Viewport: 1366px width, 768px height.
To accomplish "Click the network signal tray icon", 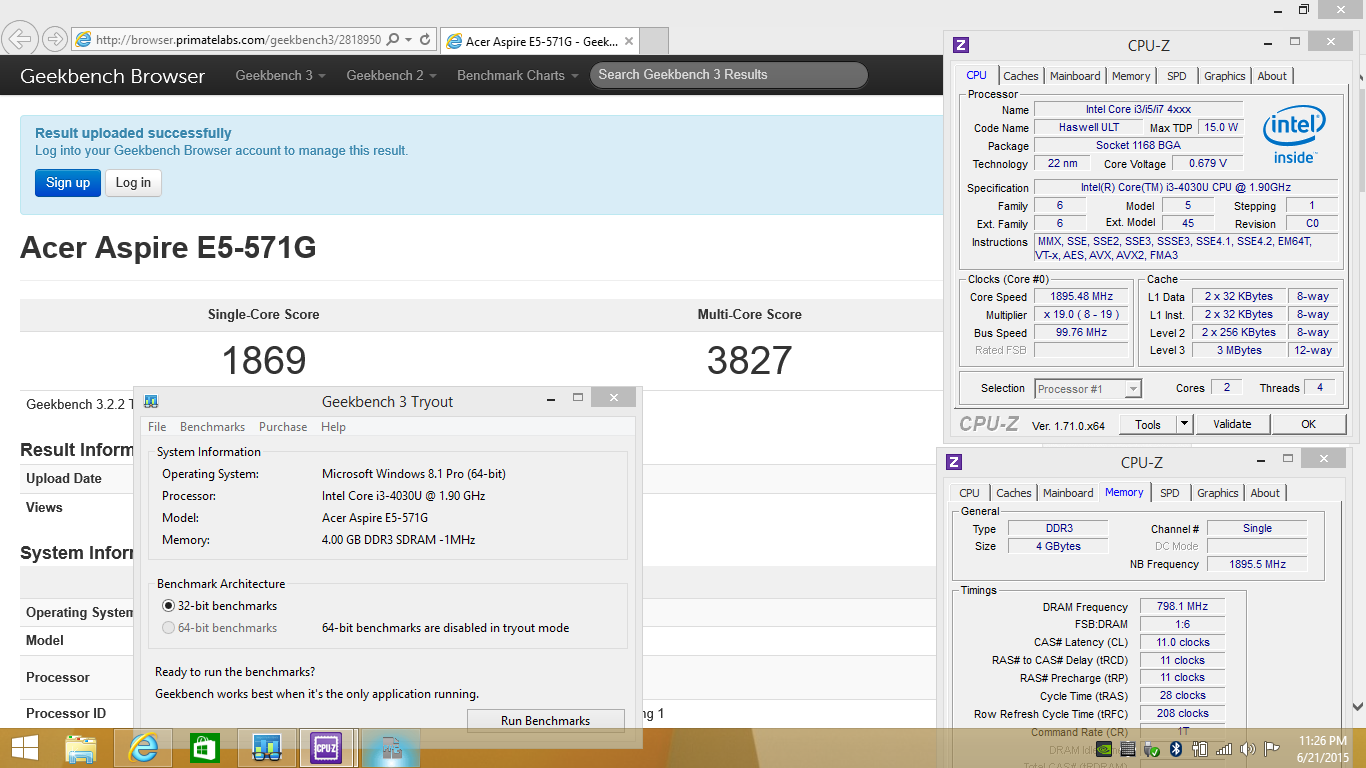I will [x=1224, y=749].
